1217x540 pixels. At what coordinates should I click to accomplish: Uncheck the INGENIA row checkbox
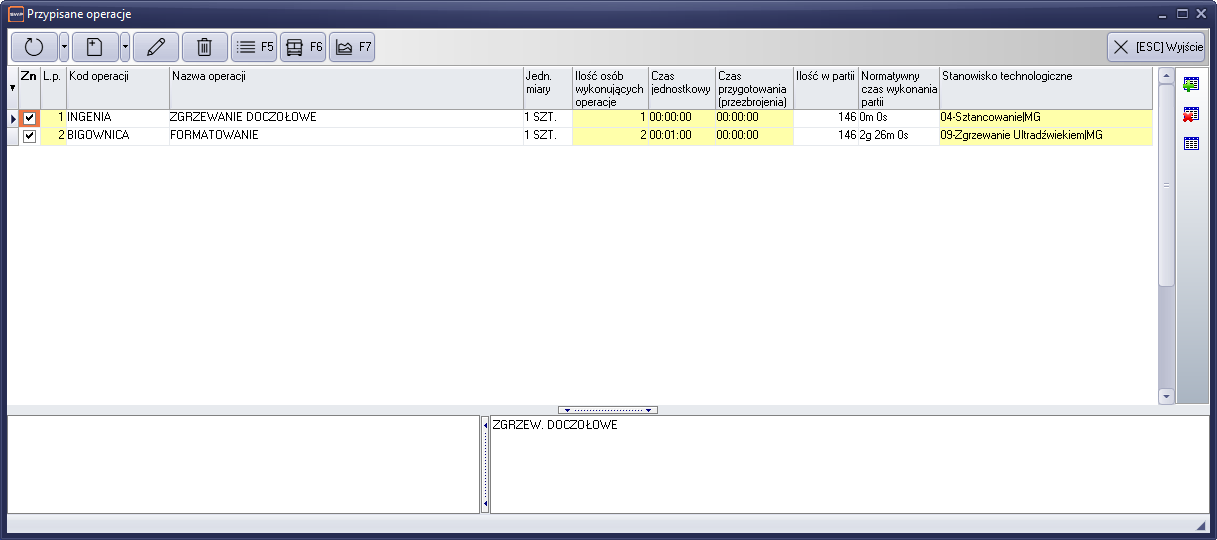pos(29,118)
